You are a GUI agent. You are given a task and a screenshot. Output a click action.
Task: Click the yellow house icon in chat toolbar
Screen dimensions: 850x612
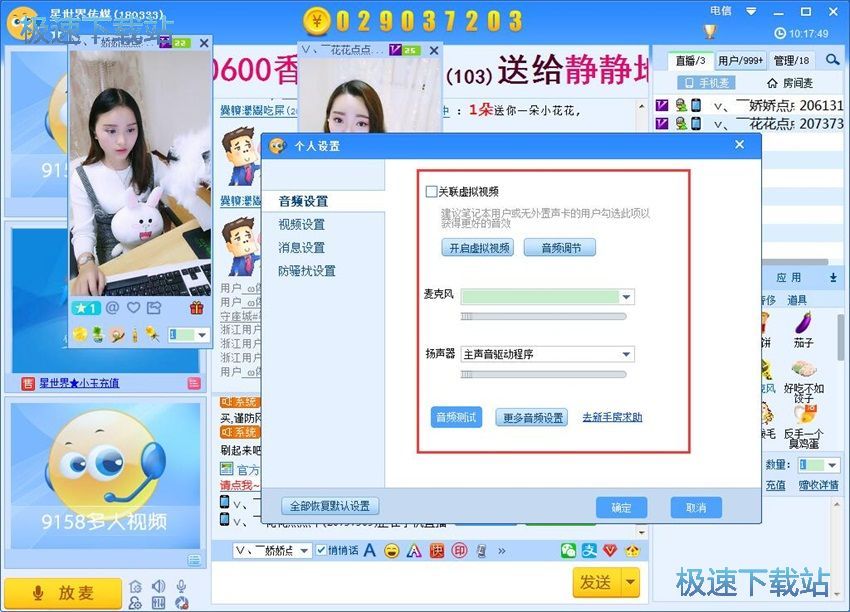tap(632, 551)
